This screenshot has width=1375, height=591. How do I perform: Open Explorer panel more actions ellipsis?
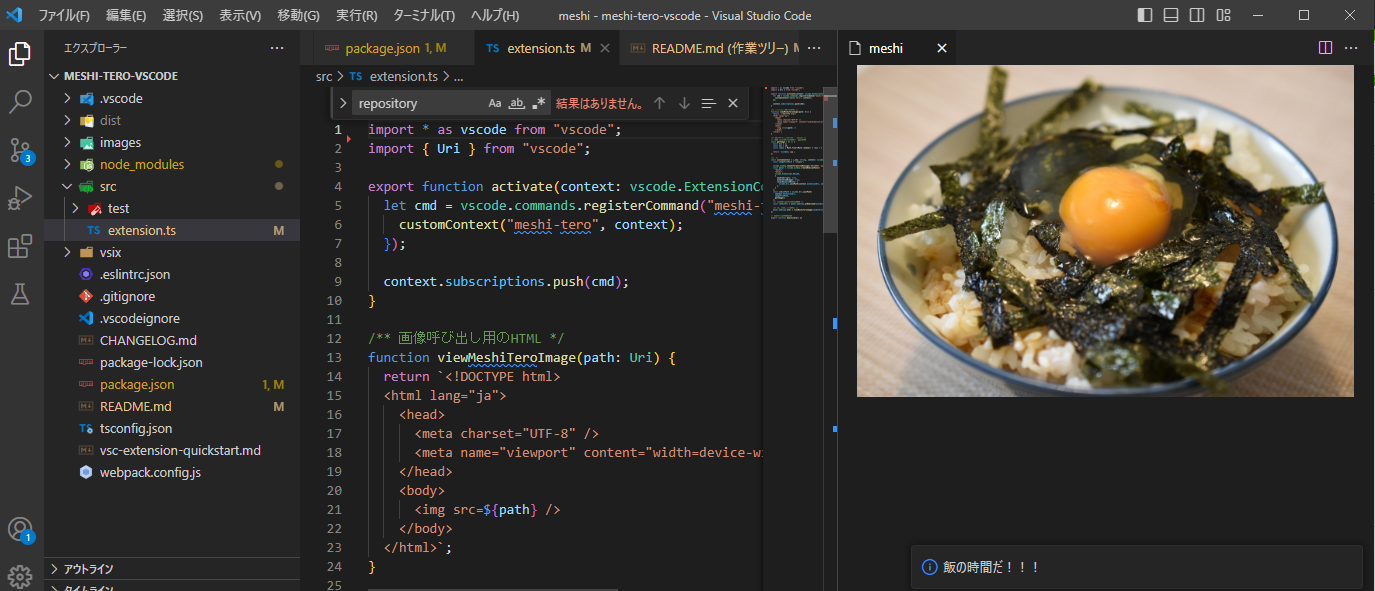[x=277, y=48]
